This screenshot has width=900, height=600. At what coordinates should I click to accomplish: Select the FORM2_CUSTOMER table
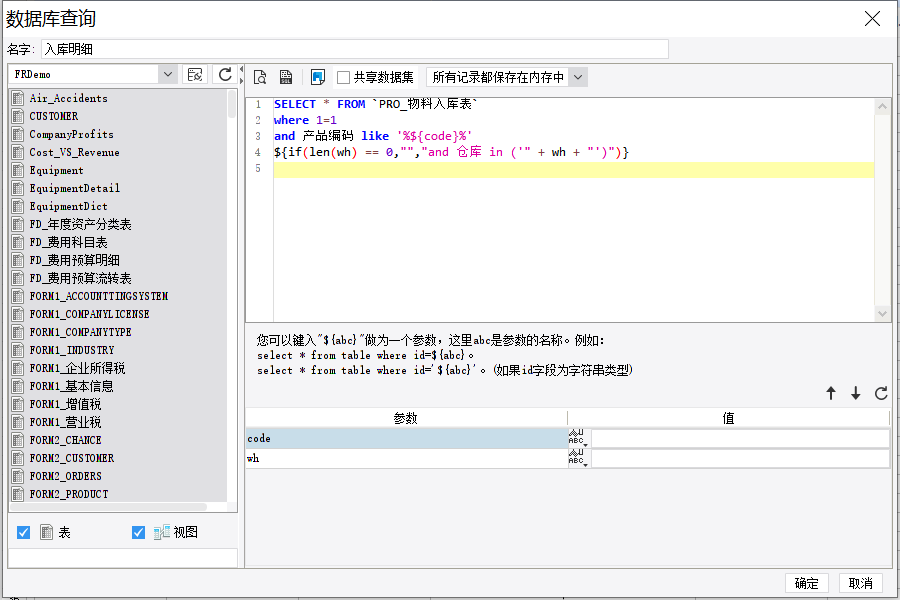pyautogui.click(x=72, y=458)
